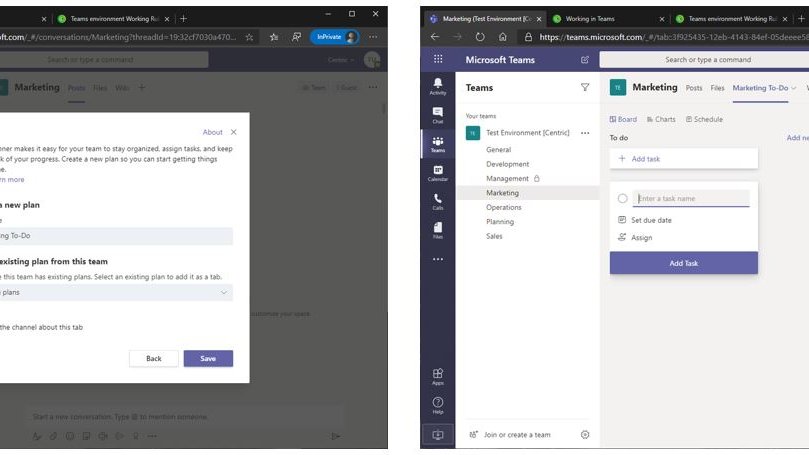The height and width of the screenshot is (455, 809).
Task: Open Activity in right Teams sidebar
Action: [438, 86]
